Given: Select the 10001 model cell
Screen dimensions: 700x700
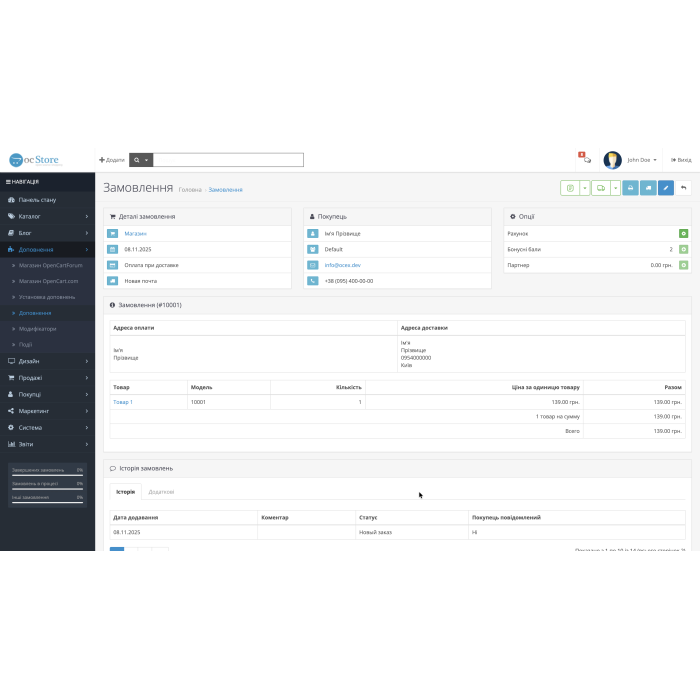Looking at the screenshot, I should point(229,402).
